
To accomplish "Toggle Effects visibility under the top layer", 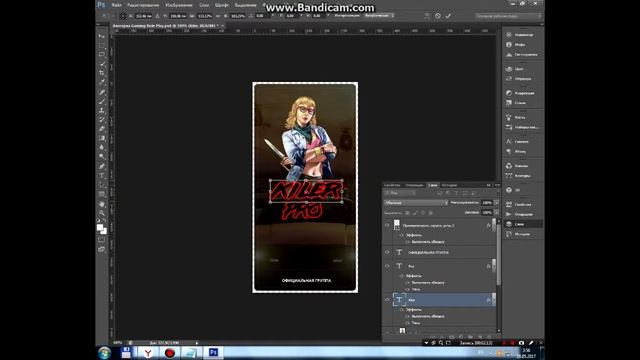I will pos(402,235).
